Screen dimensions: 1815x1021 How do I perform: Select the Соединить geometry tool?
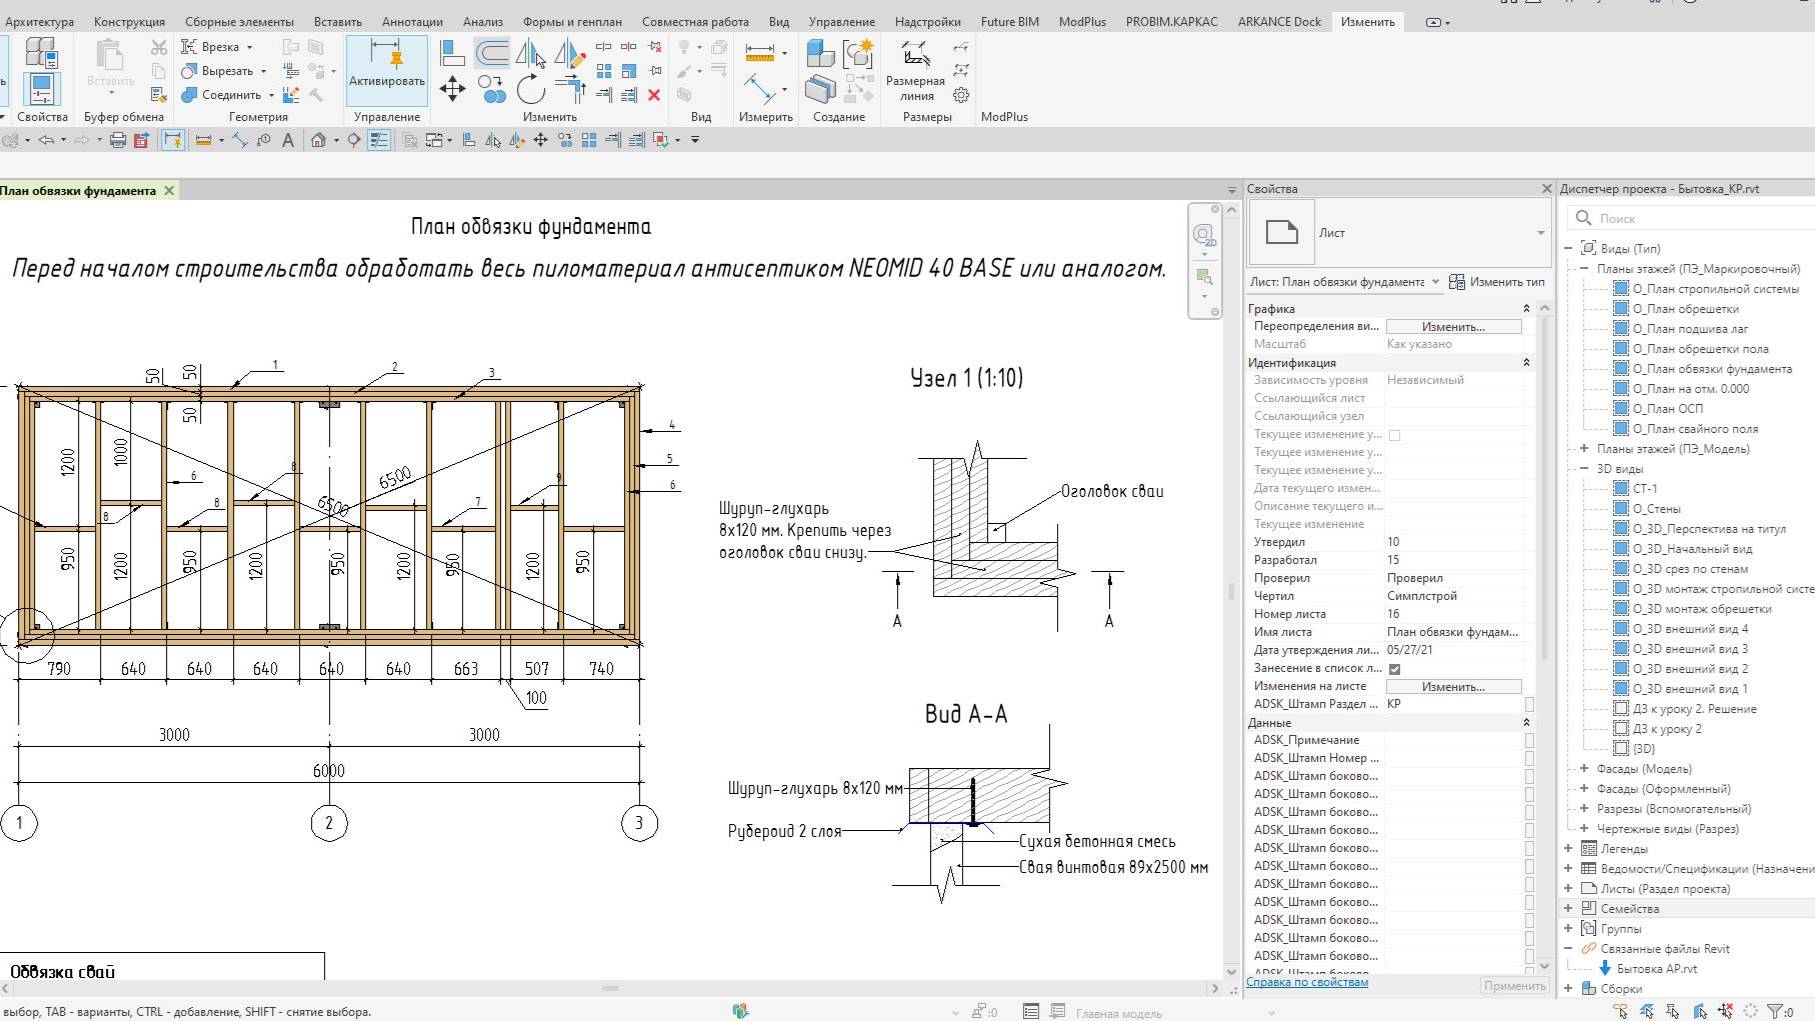pos(224,94)
